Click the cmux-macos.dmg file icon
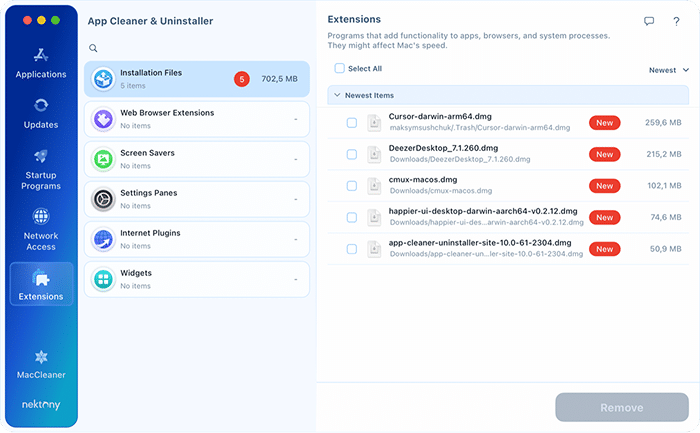700x433 pixels. (374, 186)
